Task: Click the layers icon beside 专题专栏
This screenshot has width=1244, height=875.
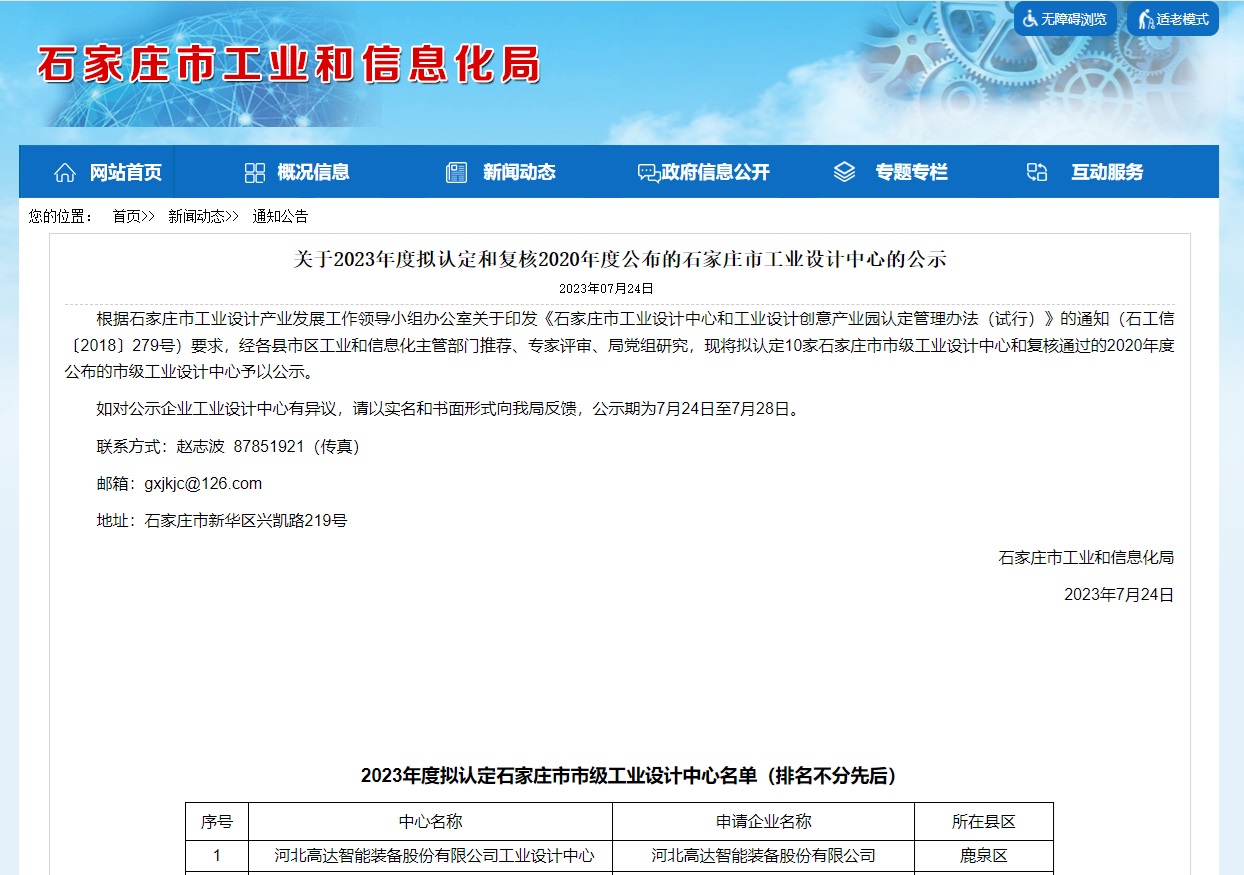Action: pyautogui.click(x=845, y=173)
